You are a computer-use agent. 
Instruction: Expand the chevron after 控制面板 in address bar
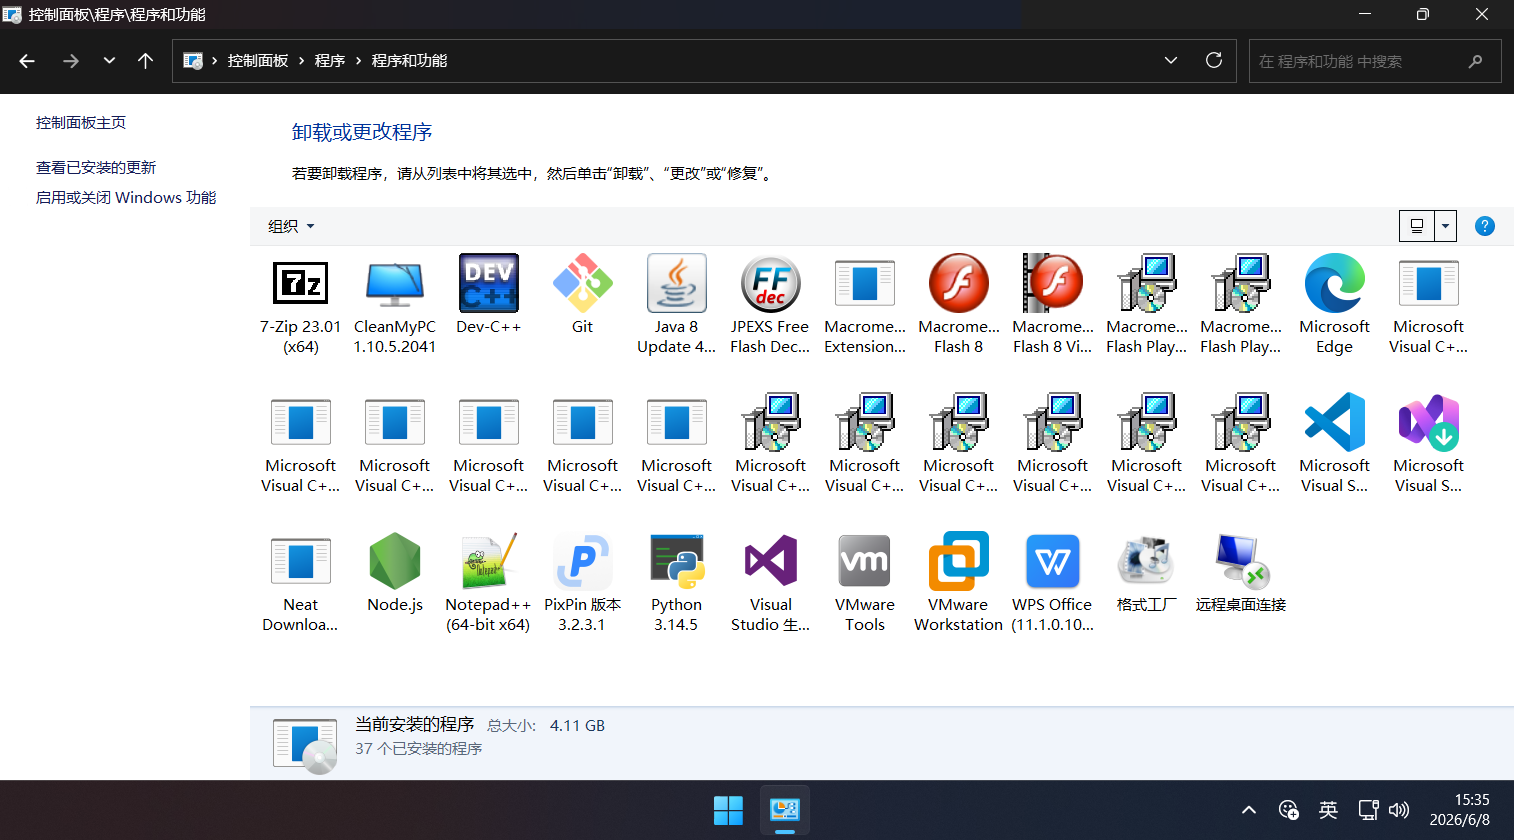(301, 61)
